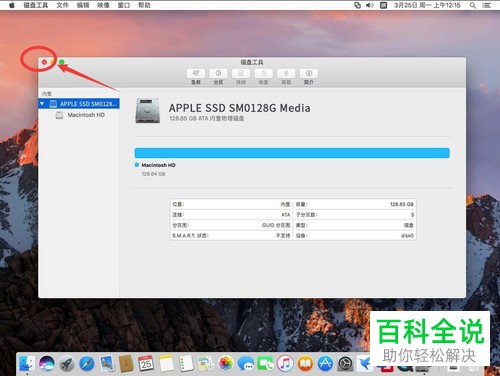Click the 不支持 S.M.A.R.T. status value
The image size is (500, 376).
coord(283,236)
